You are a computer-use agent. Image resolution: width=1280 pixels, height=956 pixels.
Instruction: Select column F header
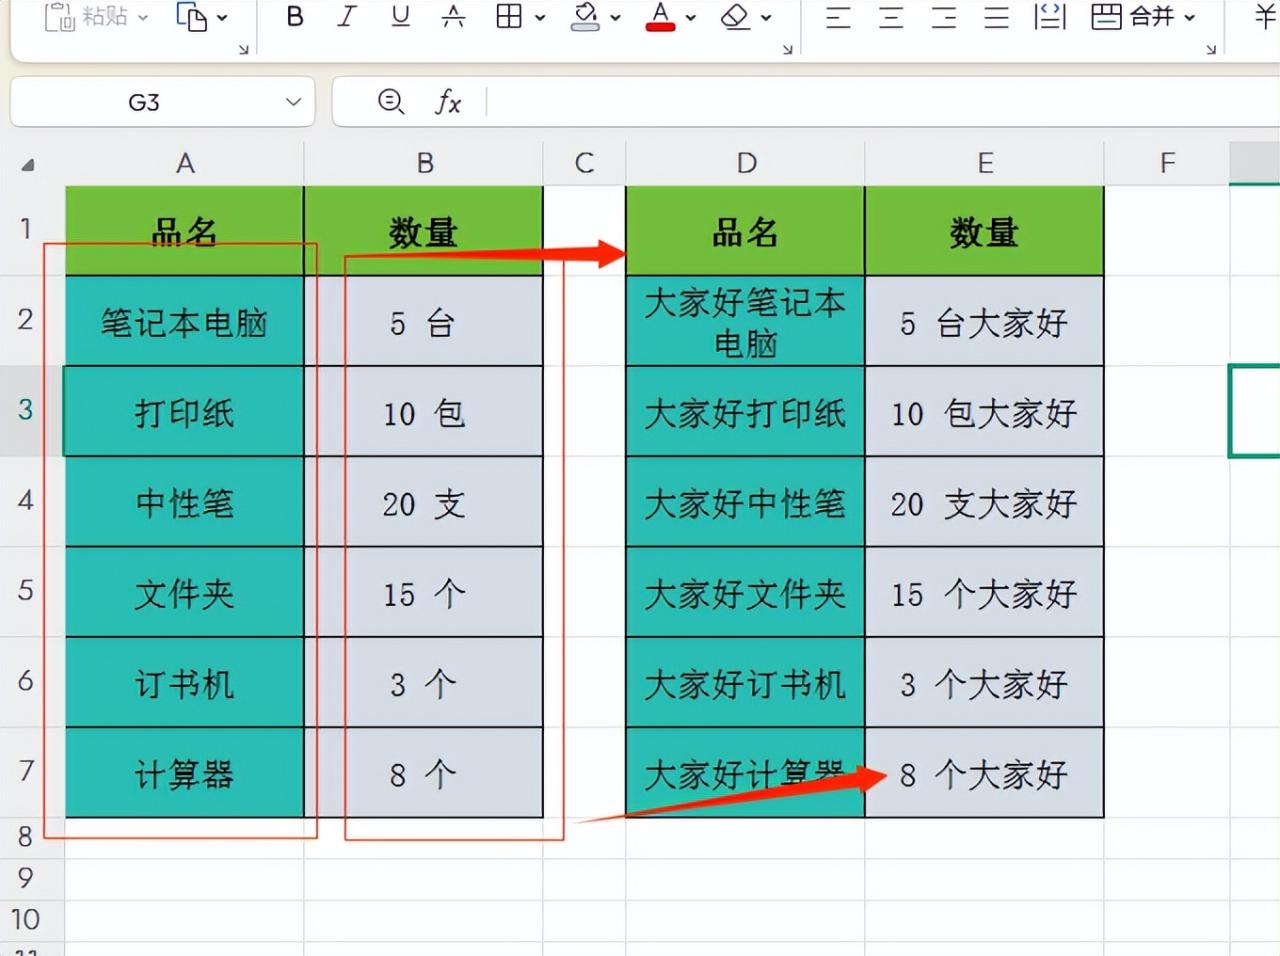1166,163
